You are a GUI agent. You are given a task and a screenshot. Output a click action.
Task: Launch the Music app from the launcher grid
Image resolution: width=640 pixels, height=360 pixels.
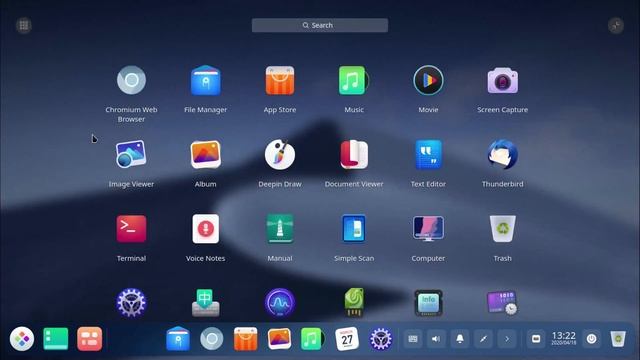(353, 80)
